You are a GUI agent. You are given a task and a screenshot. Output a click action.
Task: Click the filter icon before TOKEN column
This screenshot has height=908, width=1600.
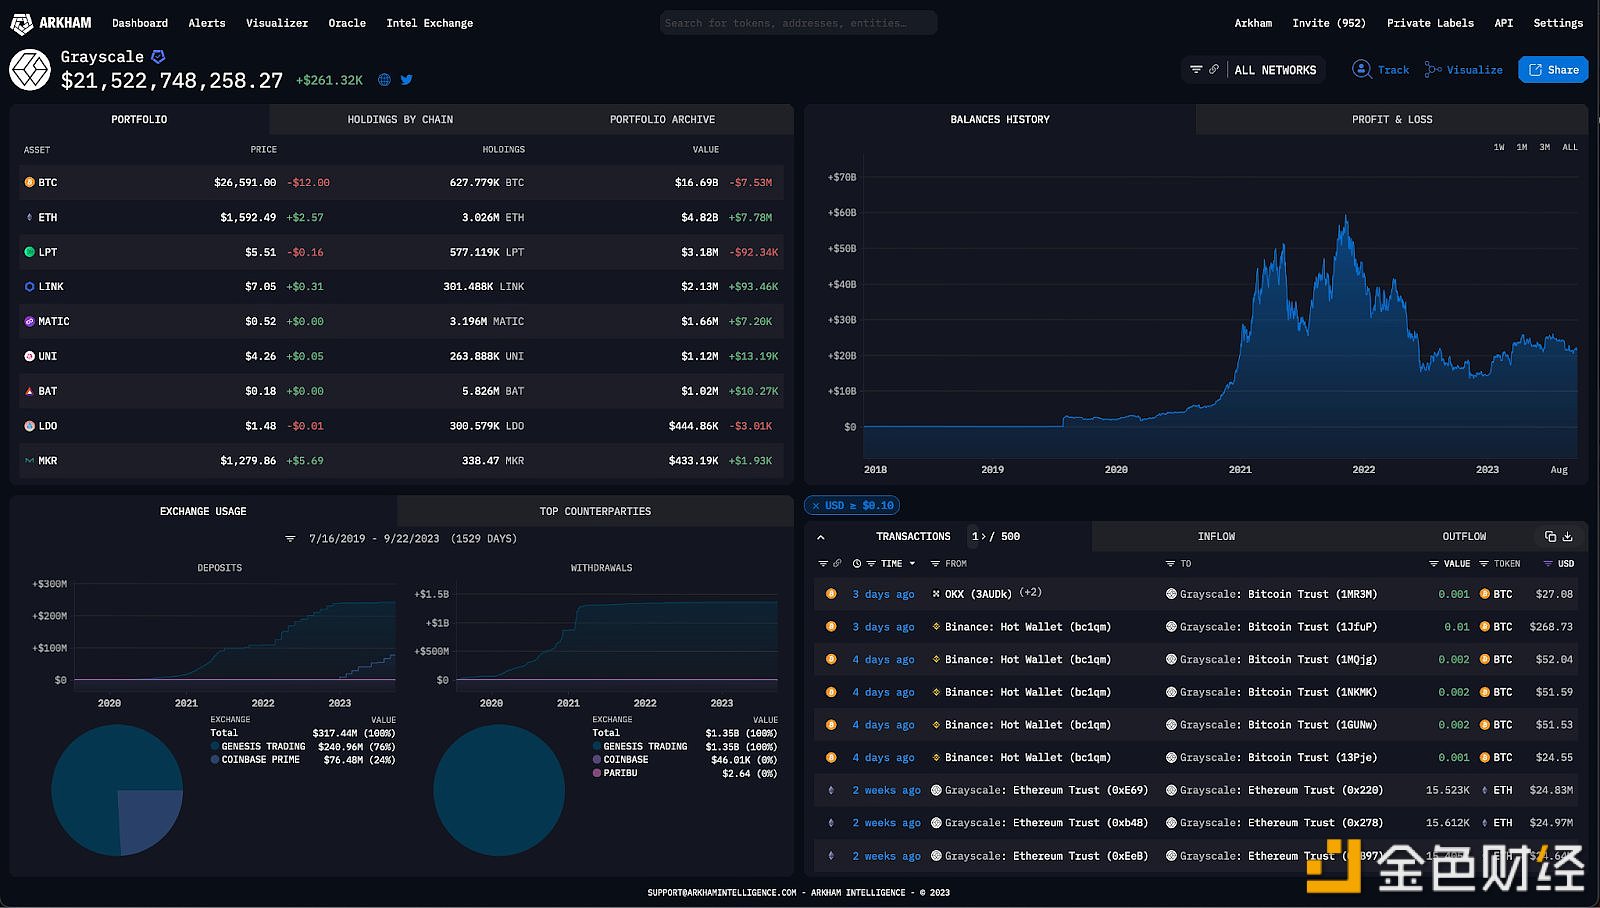1484,564
